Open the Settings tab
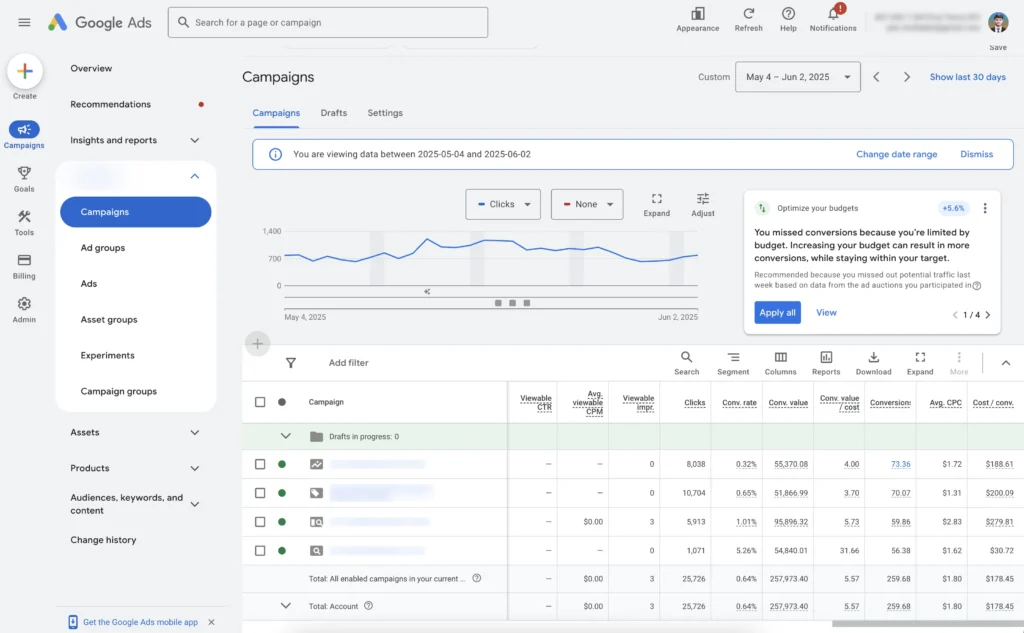The height and width of the screenshot is (633, 1024). point(385,113)
